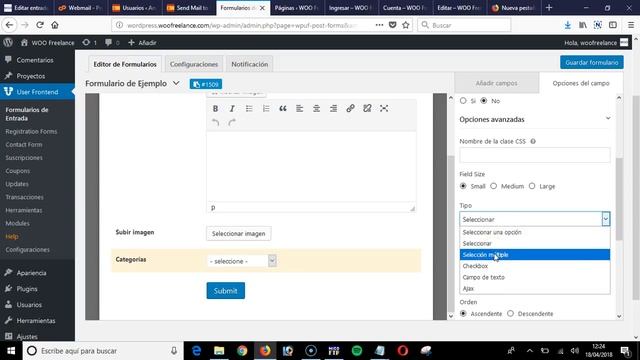This screenshot has height=360, width=640.
Task: Insert numbered list in editor
Action: click(x=266, y=109)
